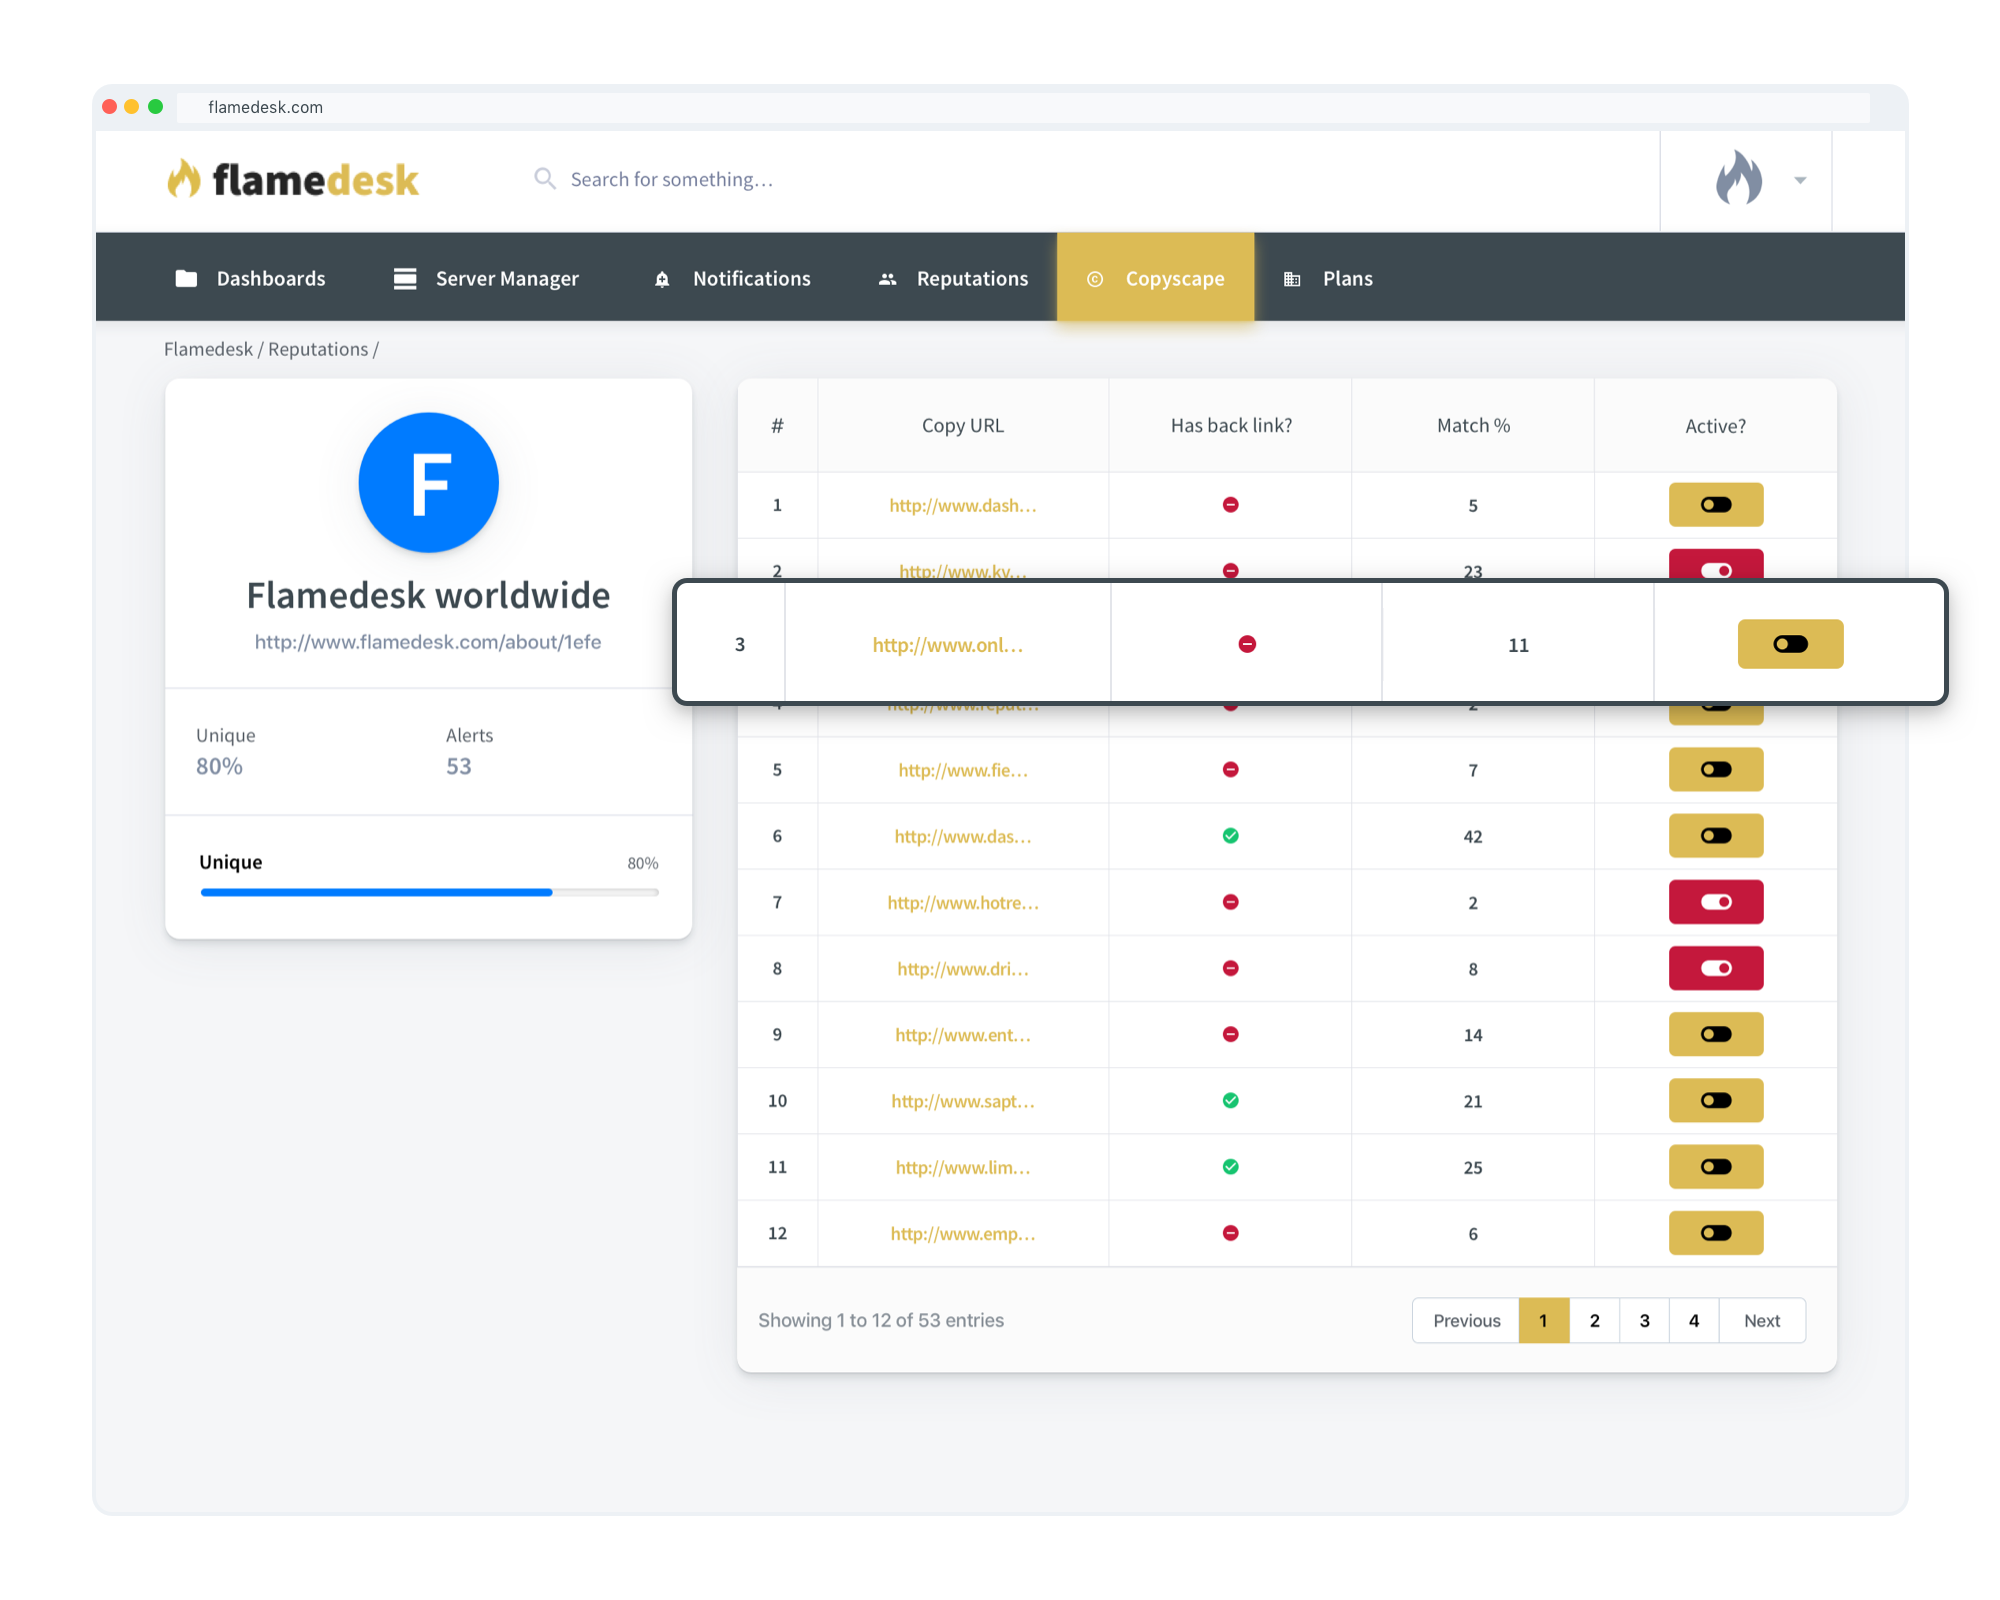Image resolution: width=2000 pixels, height=1600 pixels.
Task: Open the http://www.emp… copy URL
Action: [963, 1233]
